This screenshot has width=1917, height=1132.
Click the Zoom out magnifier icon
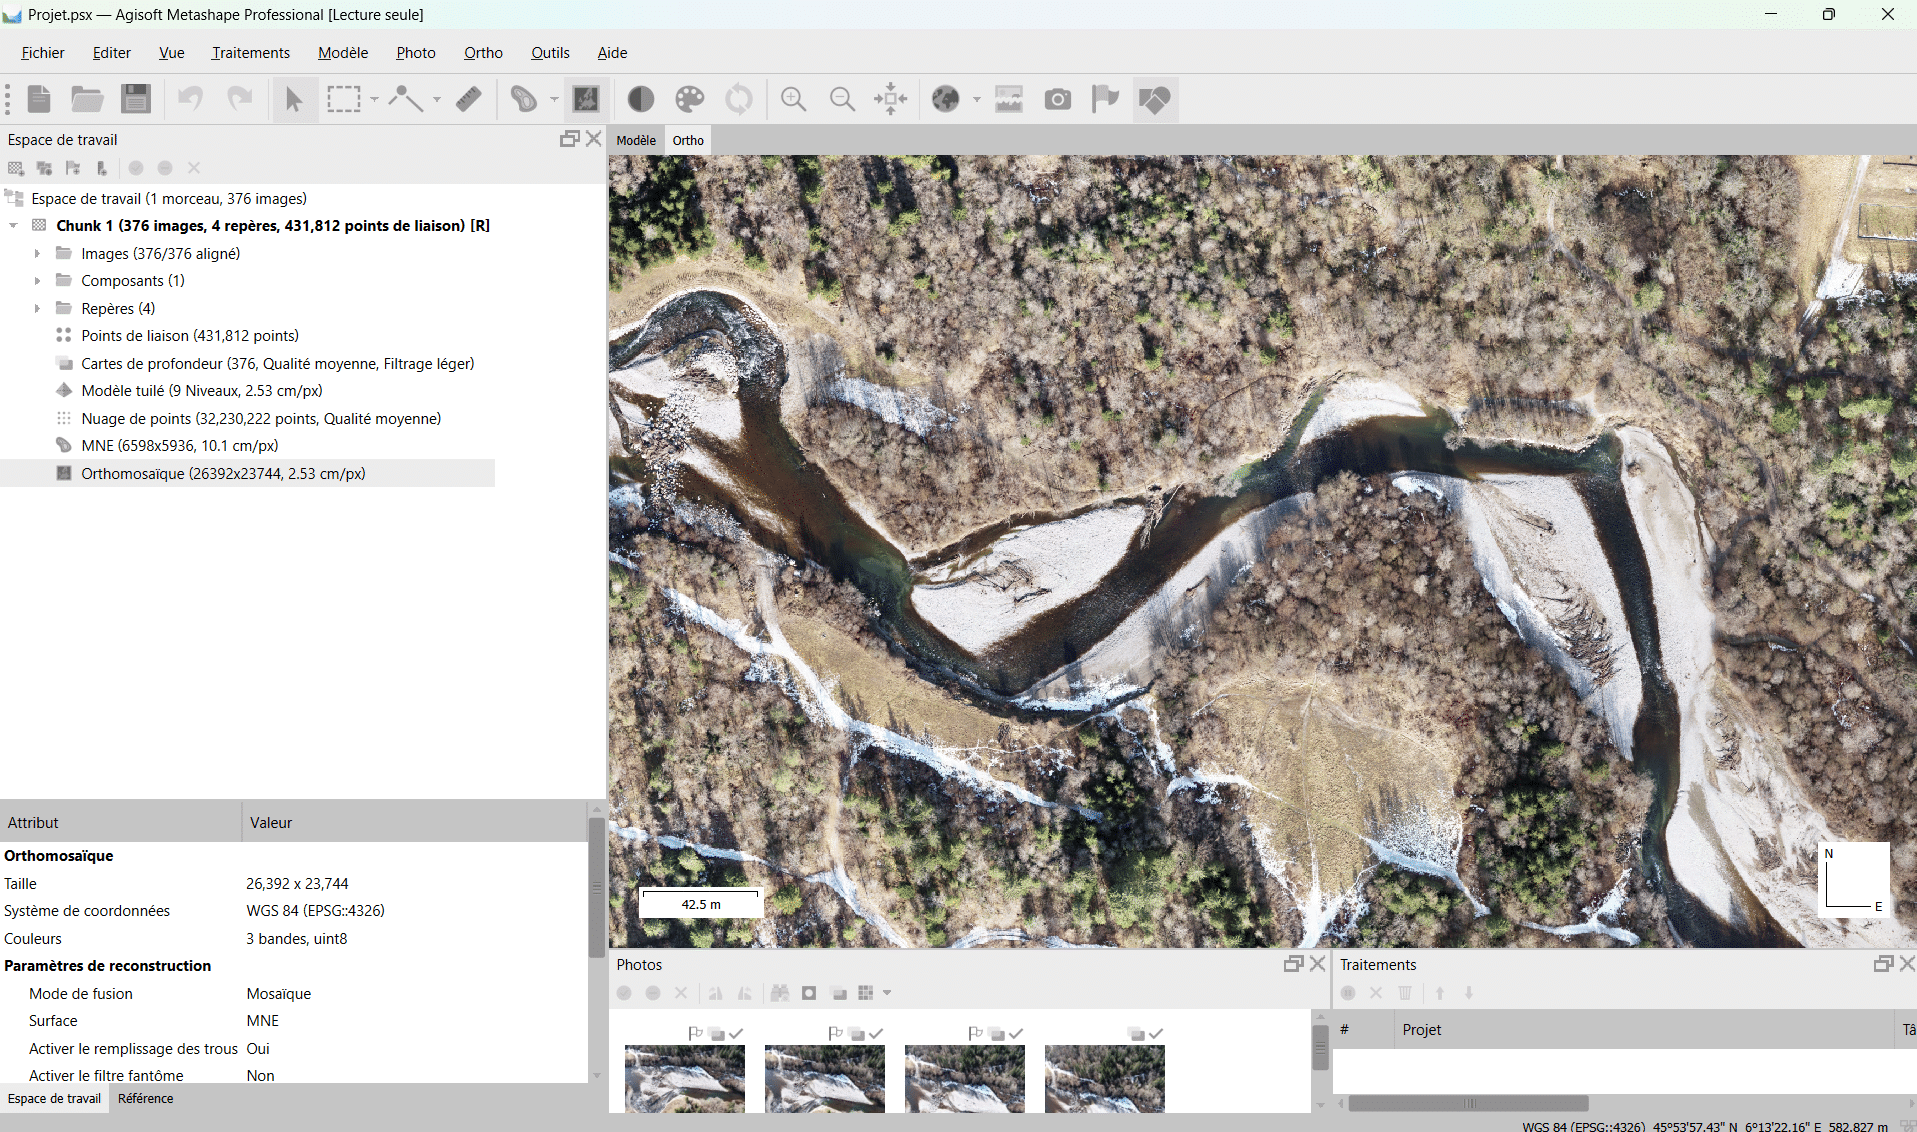842,99
